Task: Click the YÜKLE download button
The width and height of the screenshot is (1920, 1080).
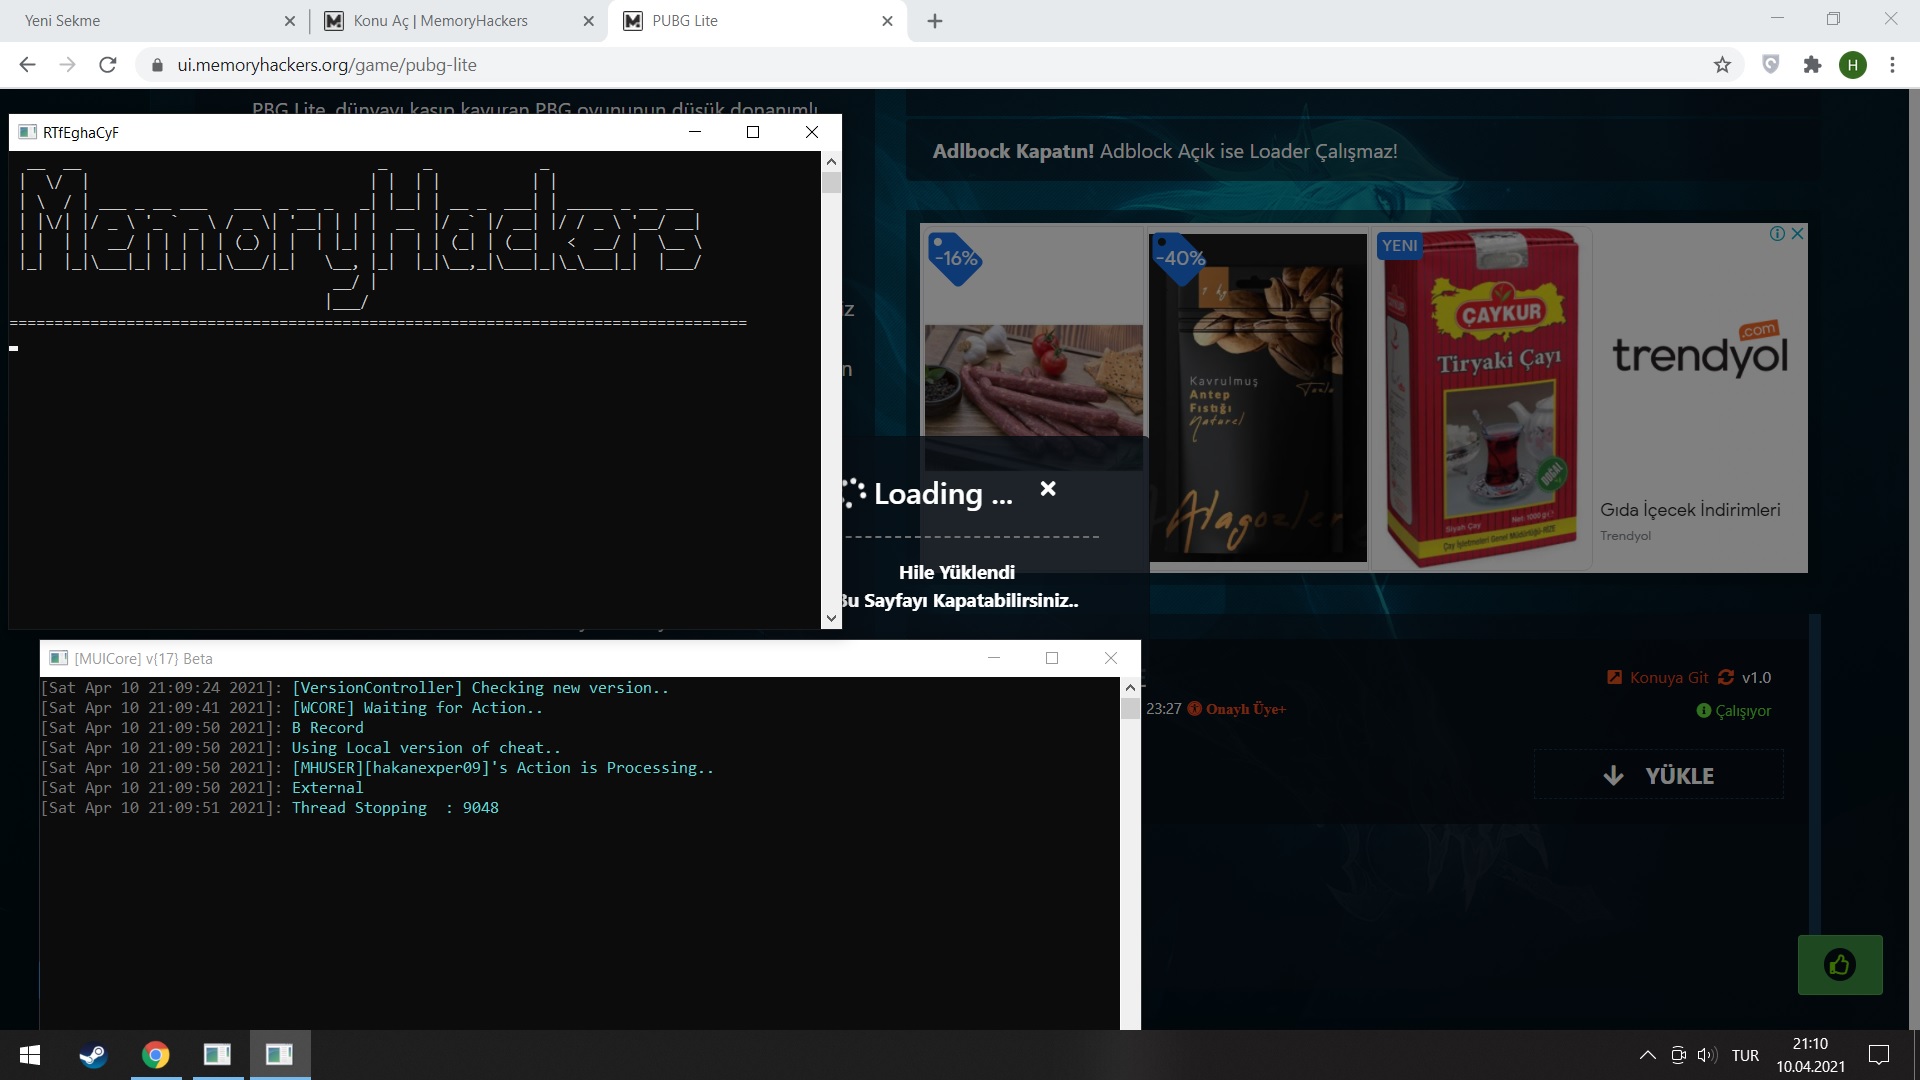Action: pos(1659,775)
